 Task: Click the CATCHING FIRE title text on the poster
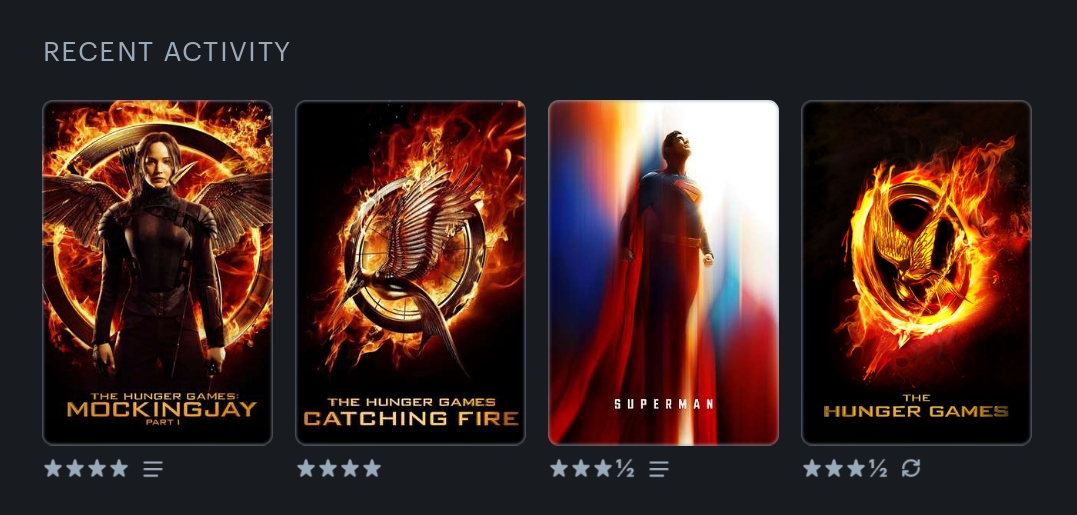click(411, 418)
